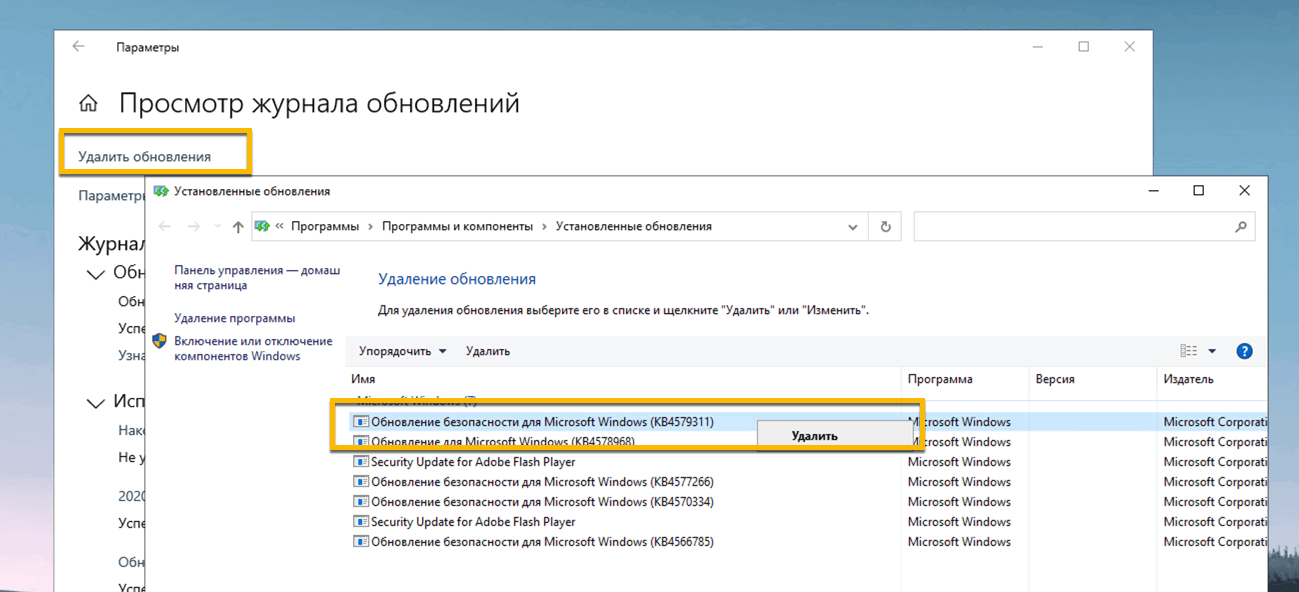
Task: Click the address bar control panel icon
Action: tap(263, 226)
